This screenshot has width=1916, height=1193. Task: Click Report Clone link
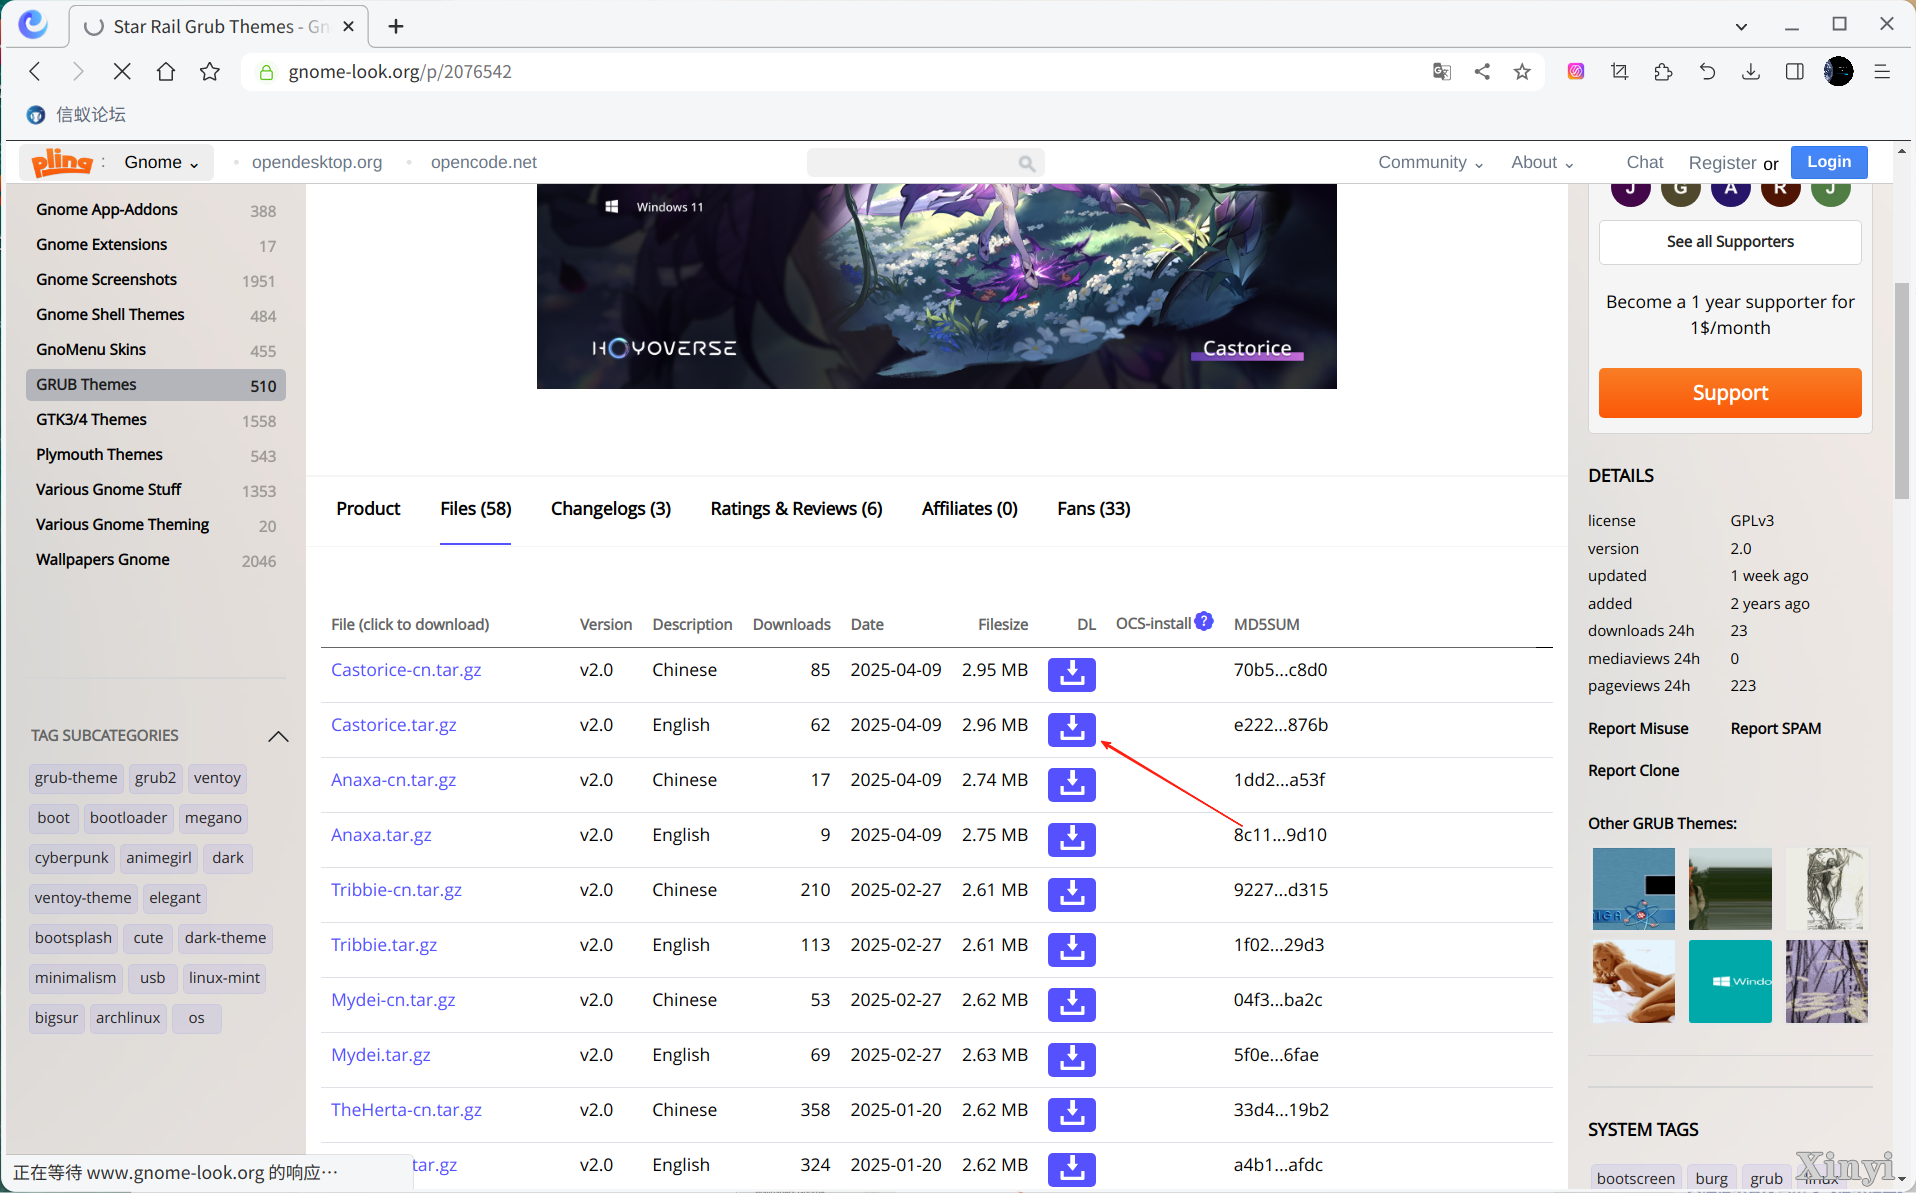(x=1633, y=771)
